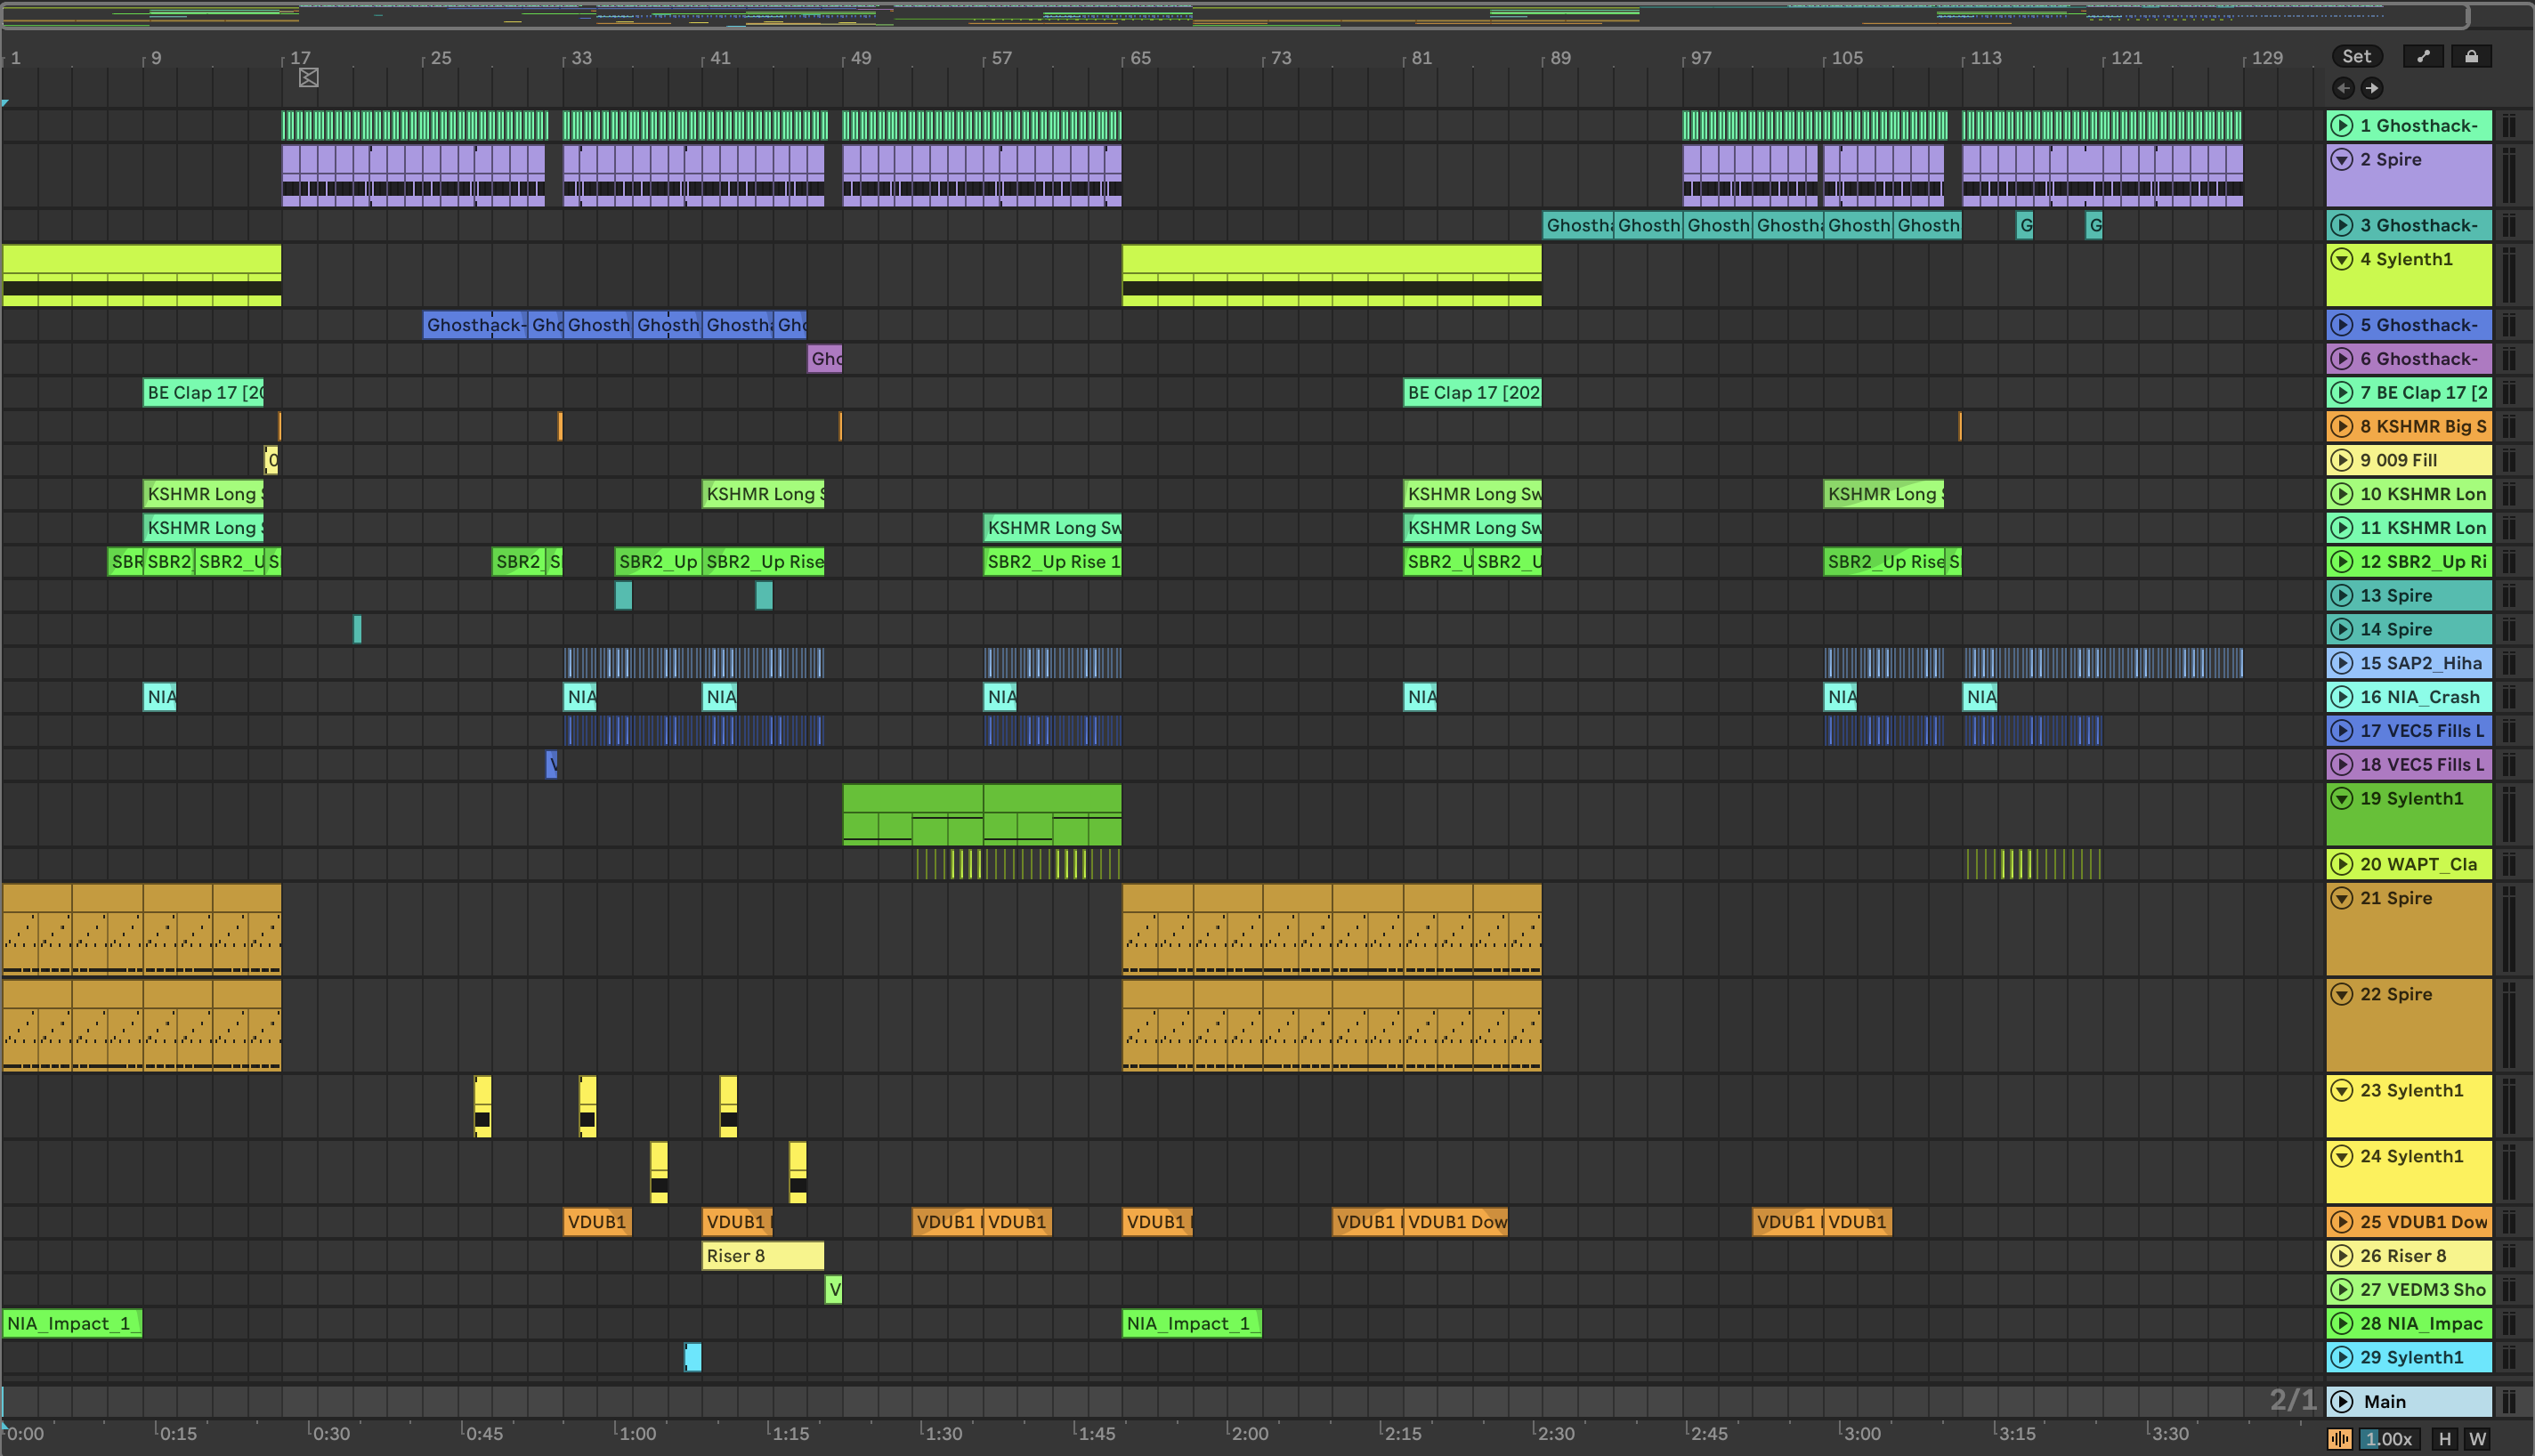The image size is (2535, 1456).
Task: Select the first NIA_Impact_1 clip at bar 1
Action: 72,1323
